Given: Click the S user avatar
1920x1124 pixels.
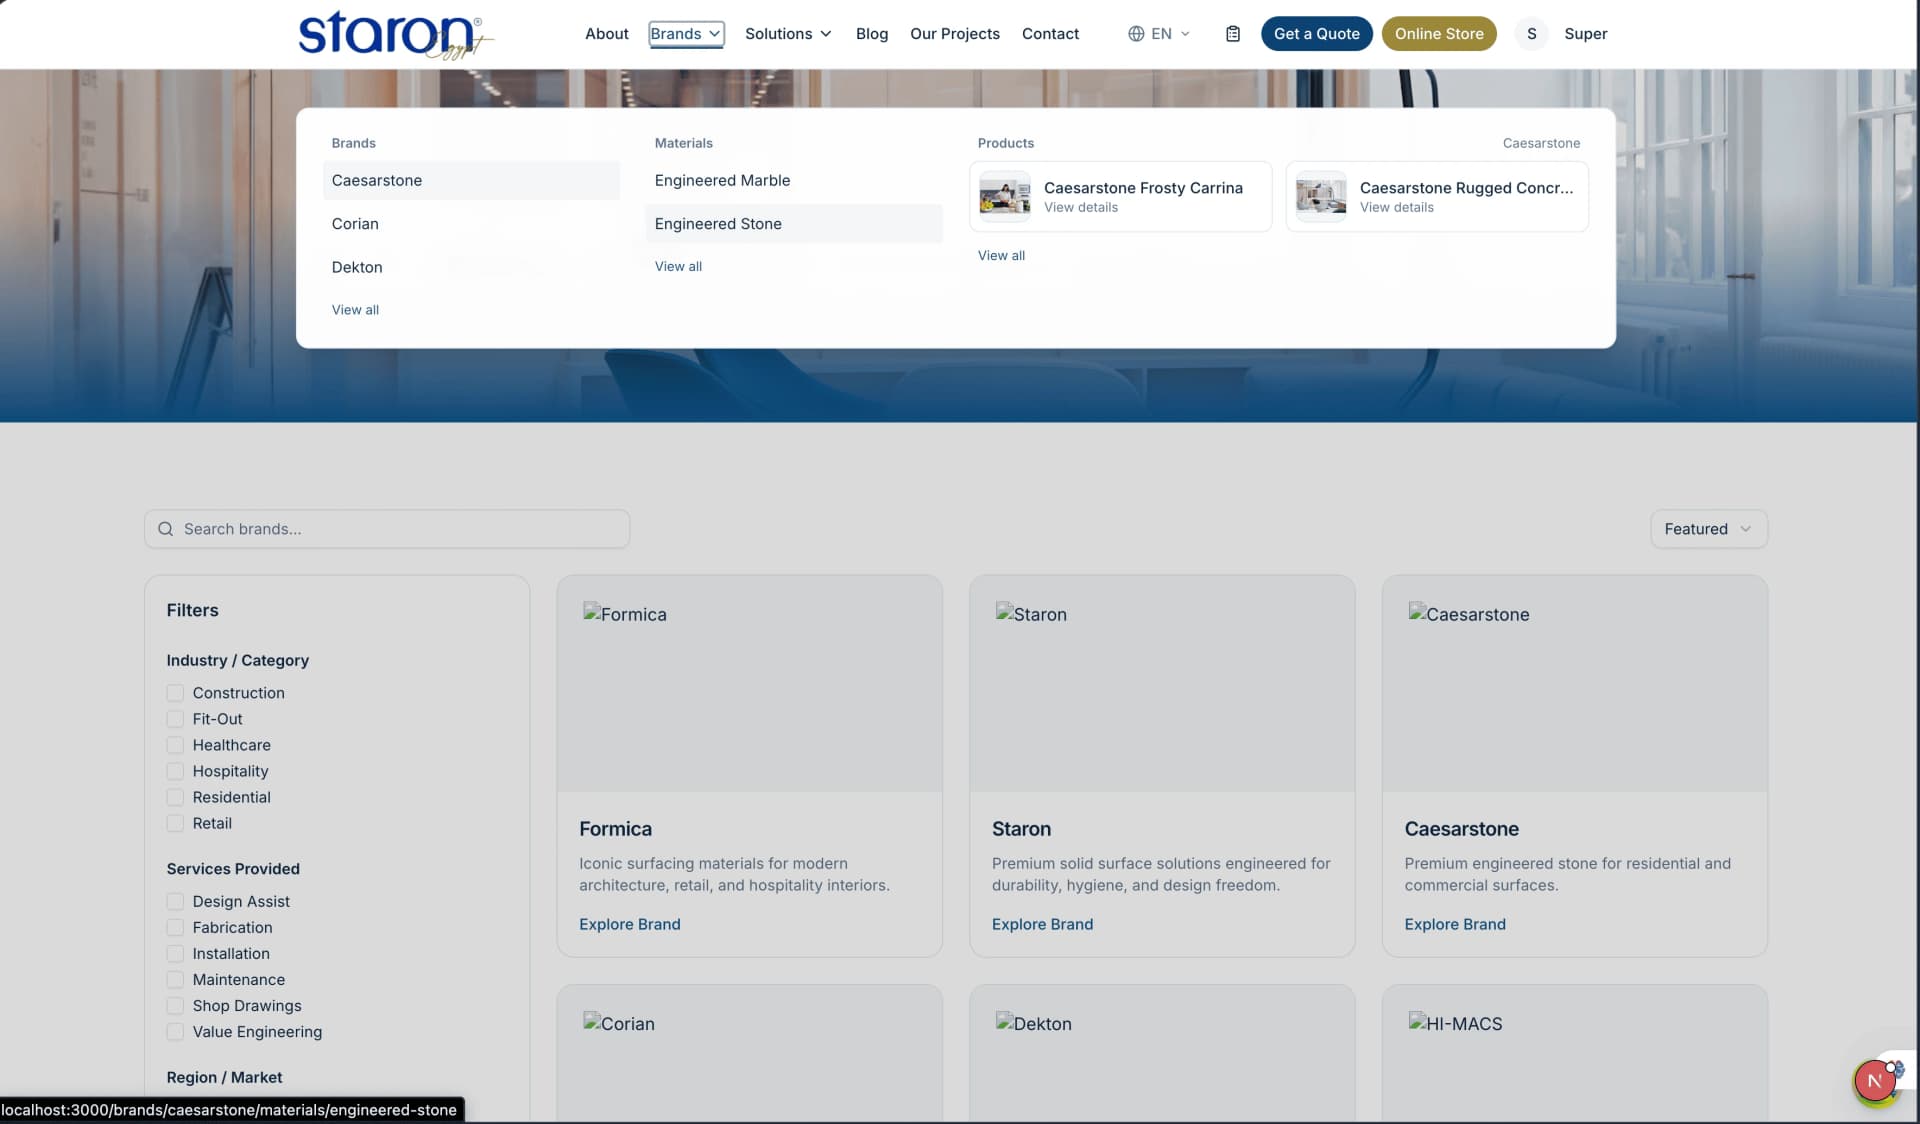Looking at the screenshot, I should point(1531,34).
